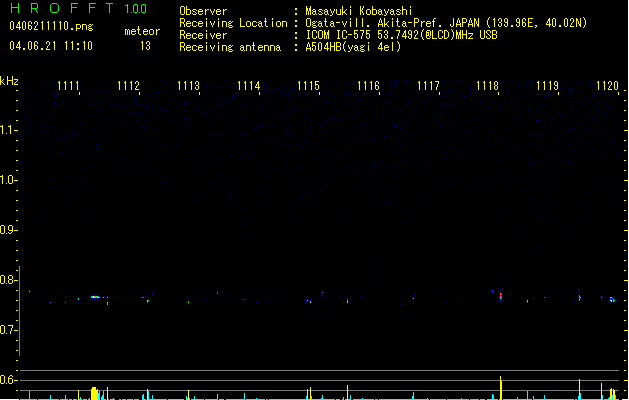629x400 pixels.
Task: Click time marker 1113
Action: [x=188, y=86]
